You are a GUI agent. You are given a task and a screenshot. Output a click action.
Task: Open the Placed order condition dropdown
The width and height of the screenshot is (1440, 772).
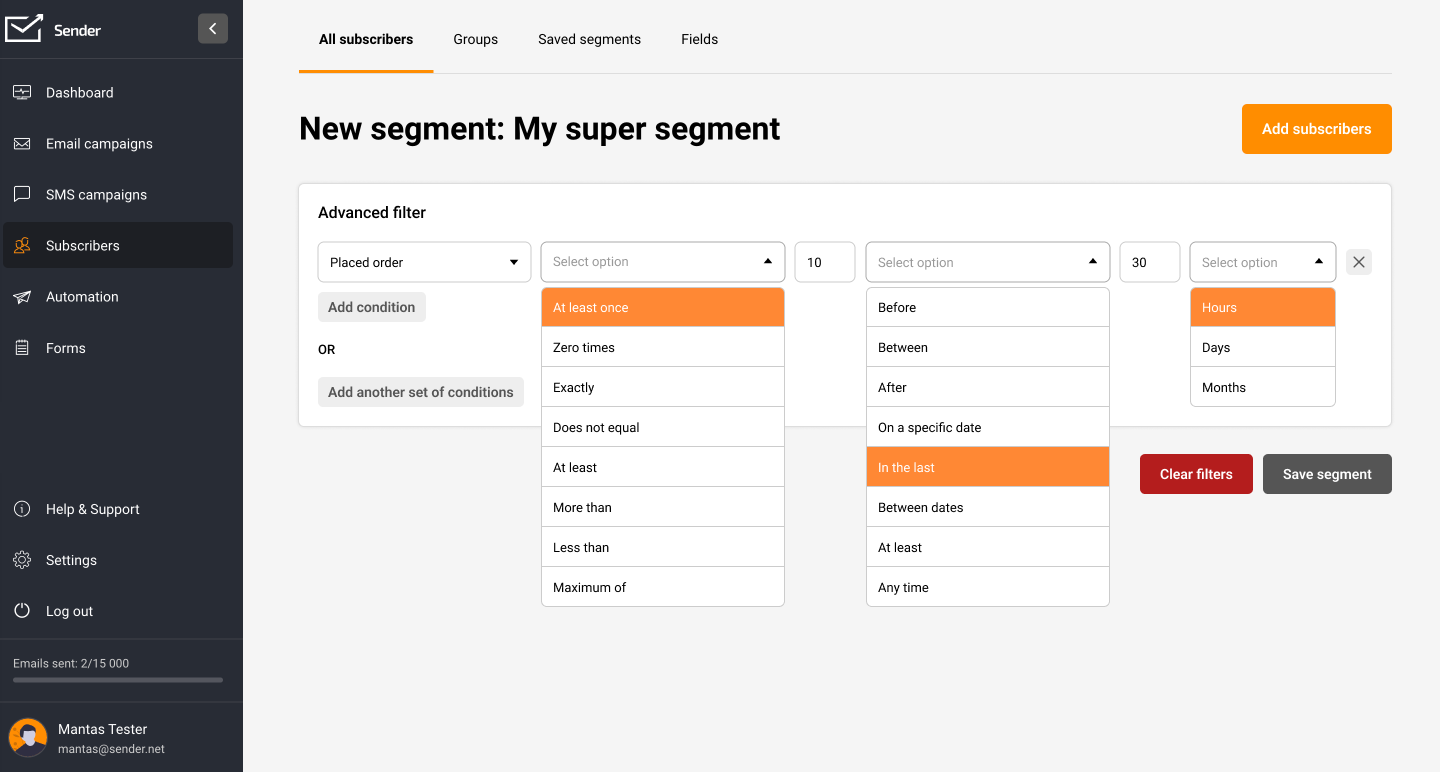pyautogui.click(x=424, y=261)
